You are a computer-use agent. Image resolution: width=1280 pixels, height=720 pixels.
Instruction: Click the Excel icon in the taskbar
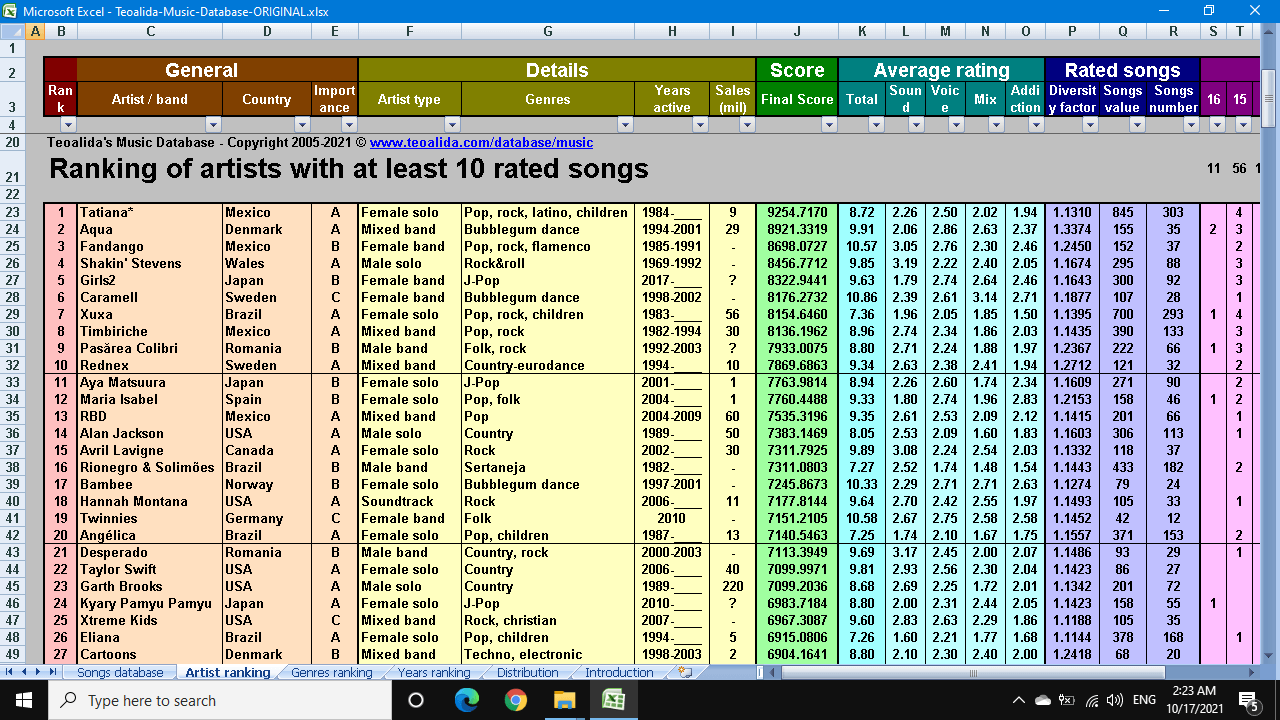pos(613,700)
